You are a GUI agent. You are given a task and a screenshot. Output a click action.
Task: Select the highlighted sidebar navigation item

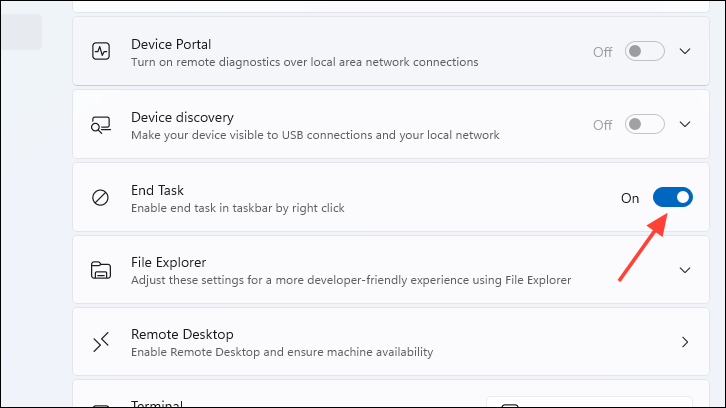pos(20,32)
